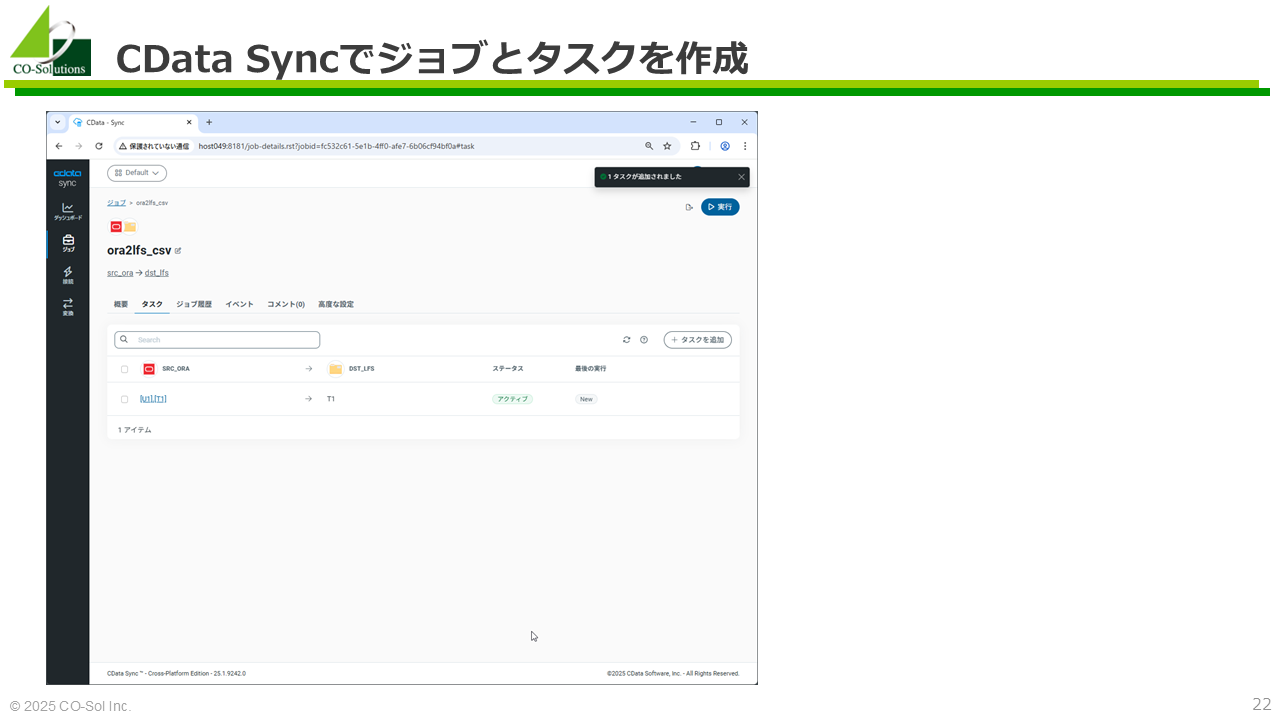Click the アクティブ status badge
The width and height of the screenshot is (1280, 720).
[x=512, y=399]
